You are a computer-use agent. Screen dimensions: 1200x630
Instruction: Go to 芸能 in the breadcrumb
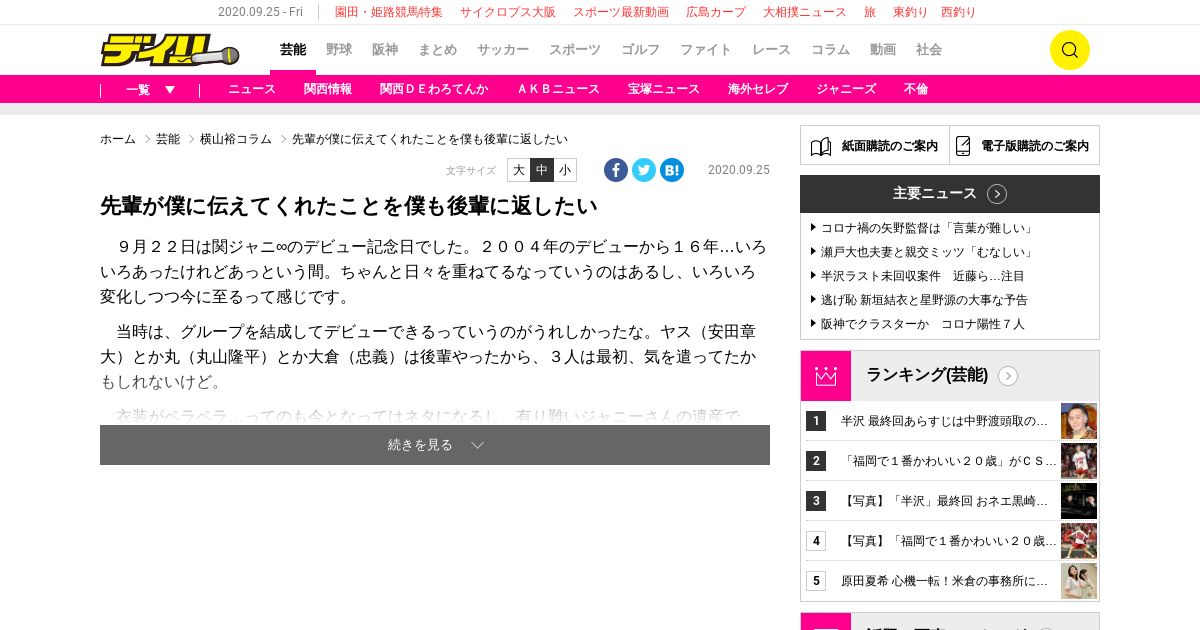coord(168,139)
